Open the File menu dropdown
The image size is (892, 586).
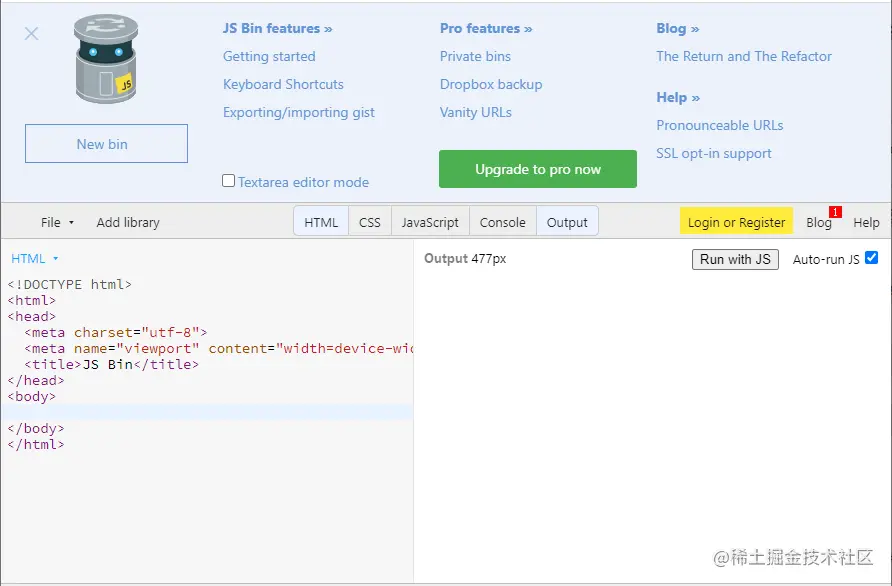pyautogui.click(x=57, y=222)
